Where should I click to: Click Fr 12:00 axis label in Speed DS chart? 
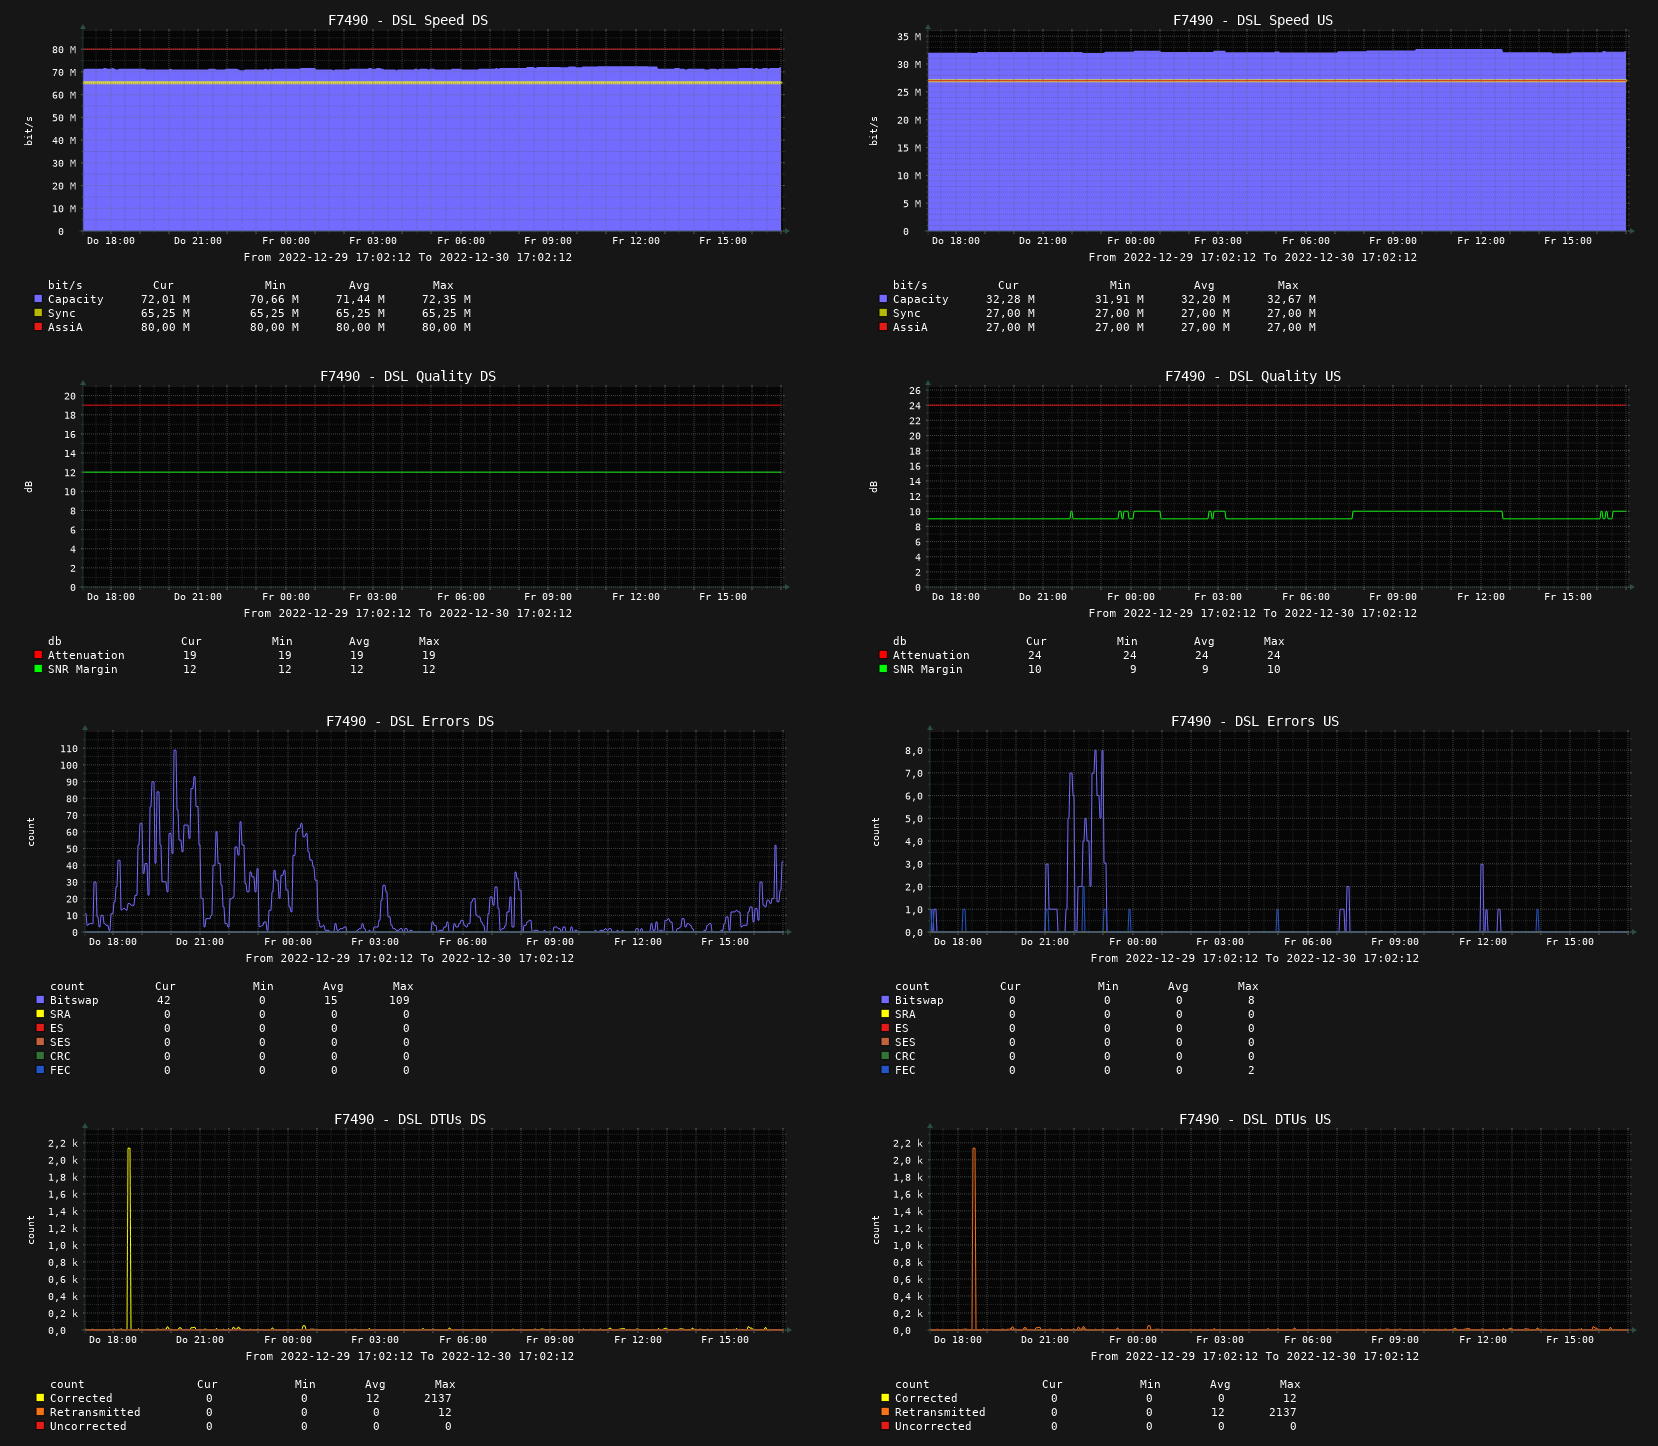tap(636, 240)
